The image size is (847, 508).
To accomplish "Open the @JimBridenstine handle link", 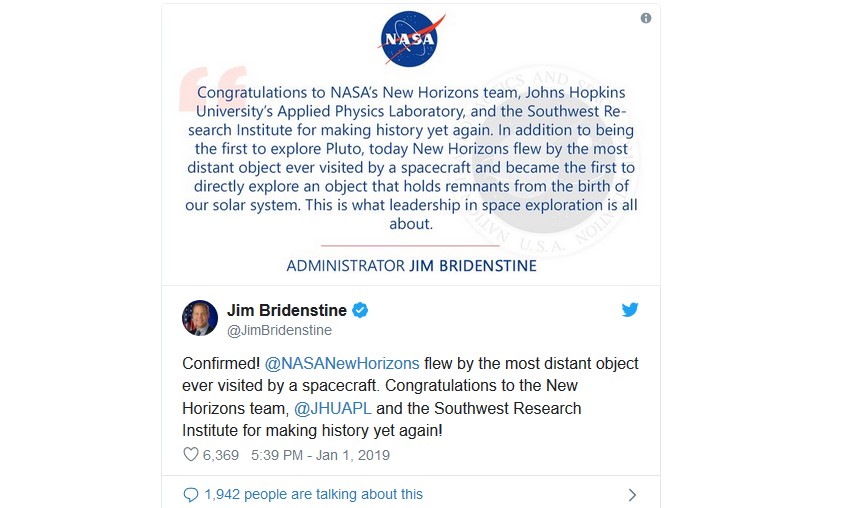I will pyautogui.click(x=280, y=330).
